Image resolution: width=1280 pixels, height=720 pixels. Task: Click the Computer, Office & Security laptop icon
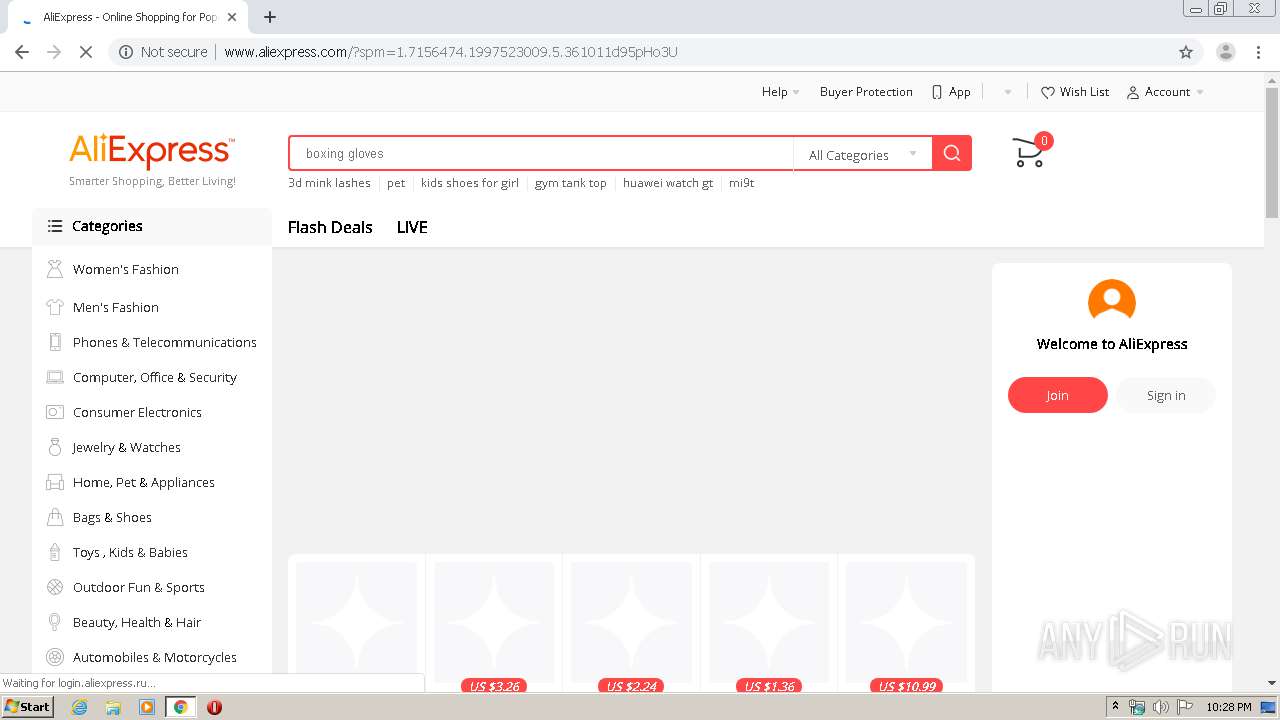(55, 377)
